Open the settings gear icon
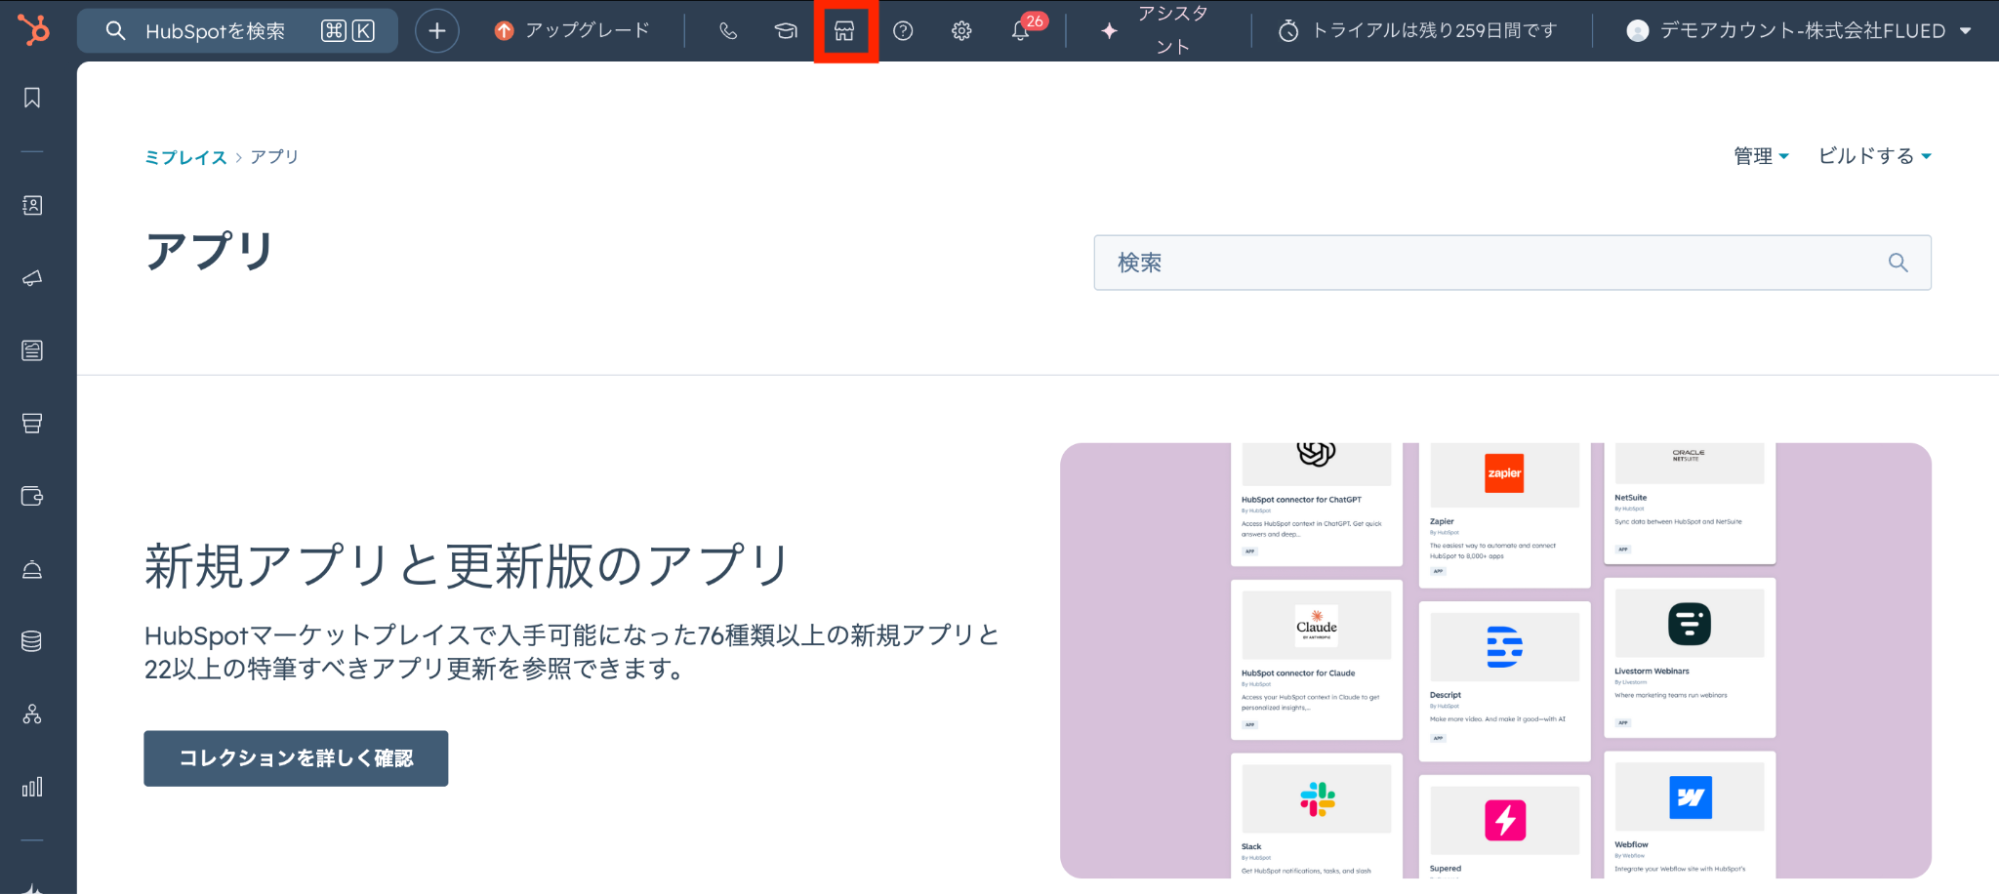This screenshot has width=1999, height=895. 961,31
